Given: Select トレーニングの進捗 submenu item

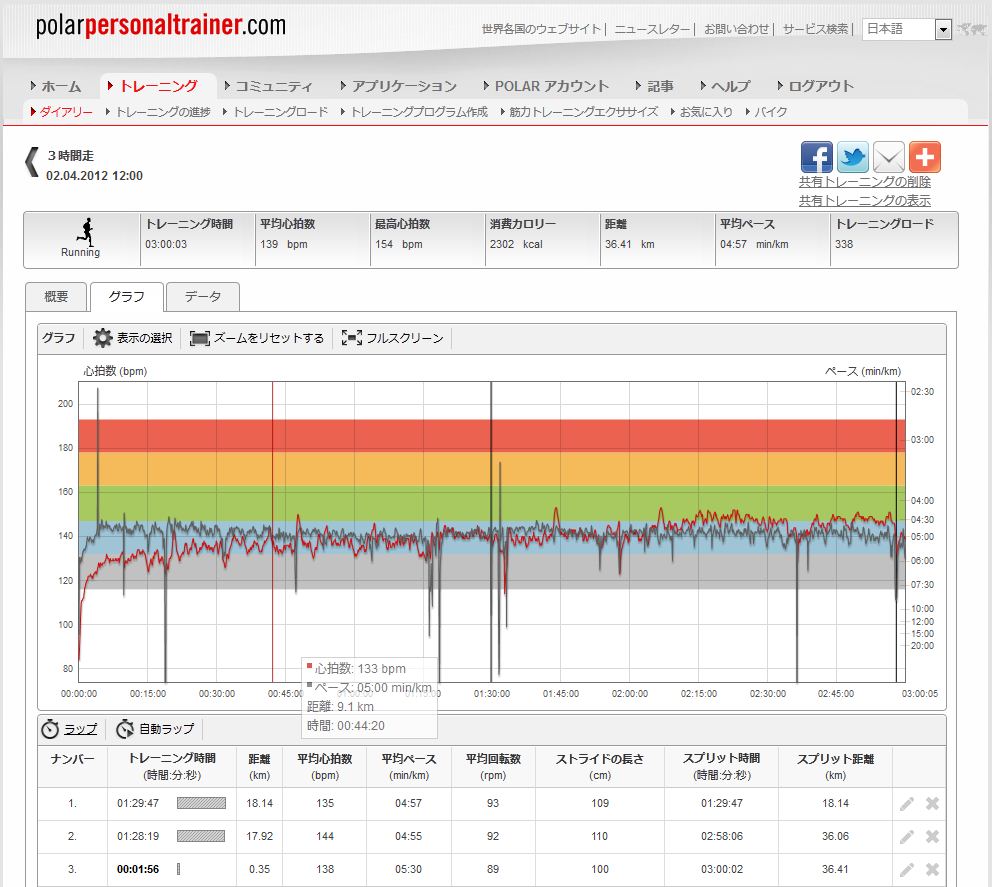Looking at the screenshot, I should click(x=158, y=112).
